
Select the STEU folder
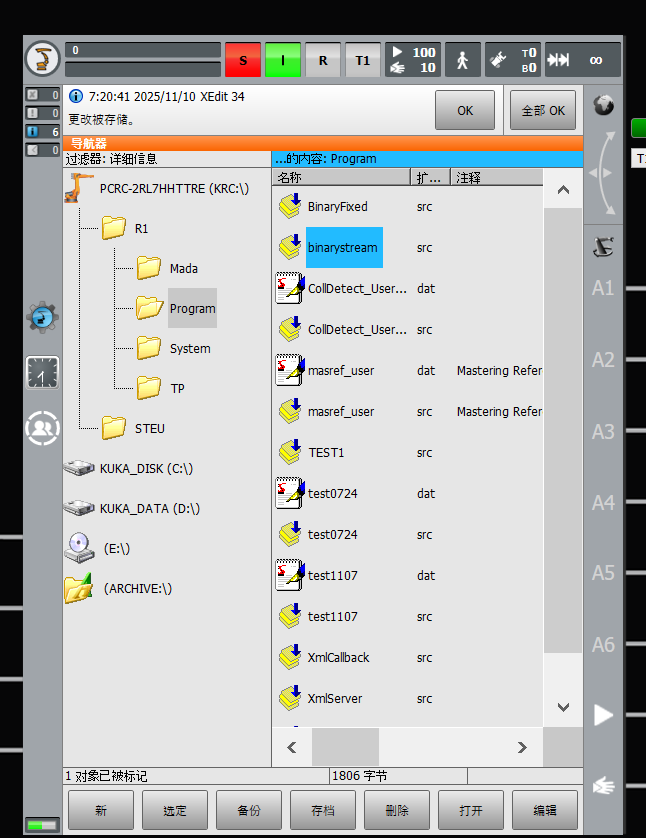pos(150,429)
